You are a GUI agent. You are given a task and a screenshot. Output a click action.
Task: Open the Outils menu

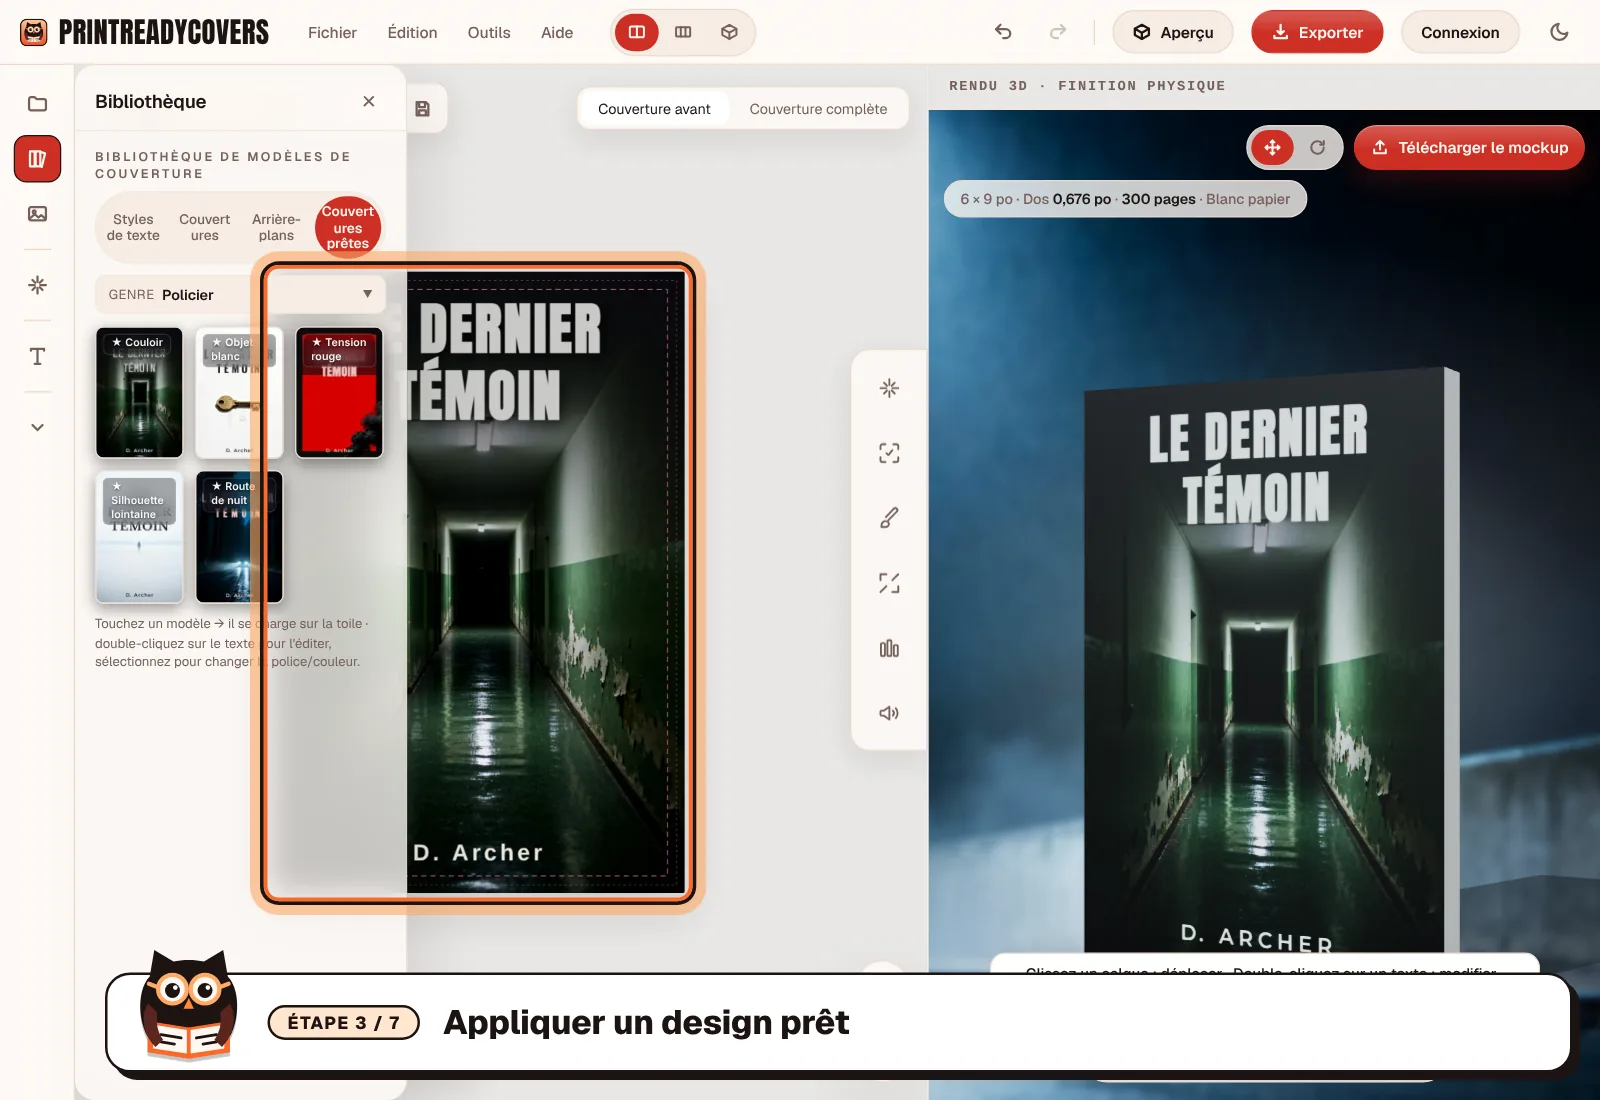(489, 32)
